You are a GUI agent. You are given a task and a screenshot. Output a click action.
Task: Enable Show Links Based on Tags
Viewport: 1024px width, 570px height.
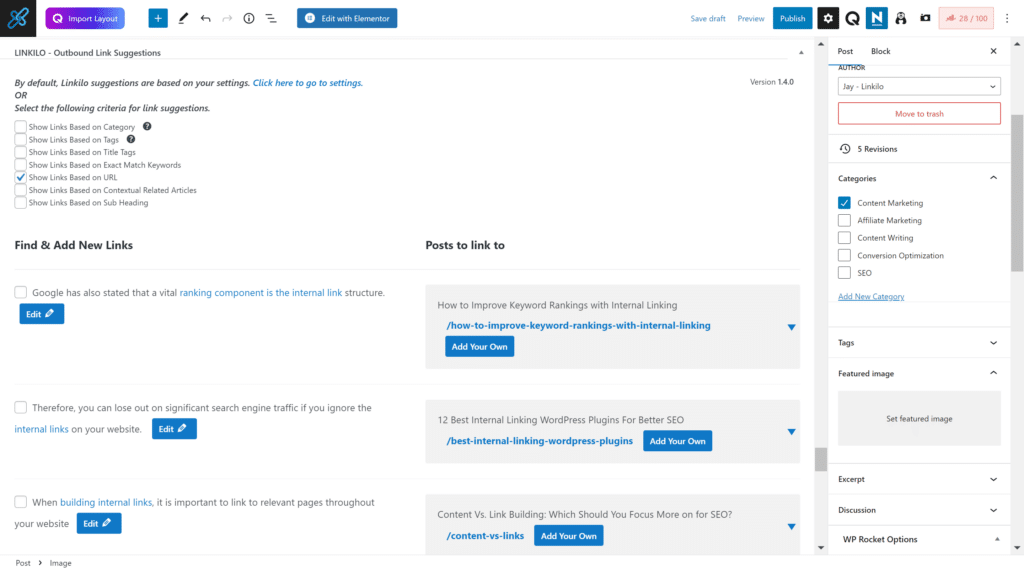point(20,139)
